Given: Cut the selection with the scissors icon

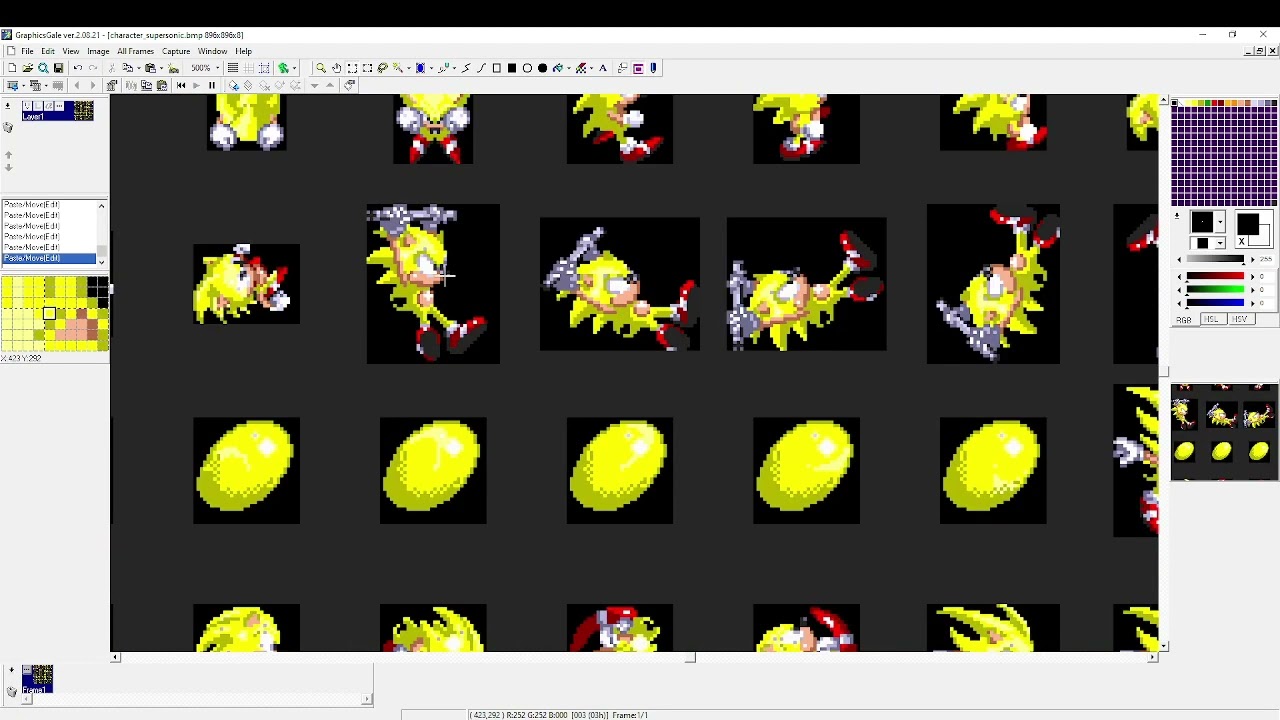Looking at the screenshot, I should coord(112,68).
